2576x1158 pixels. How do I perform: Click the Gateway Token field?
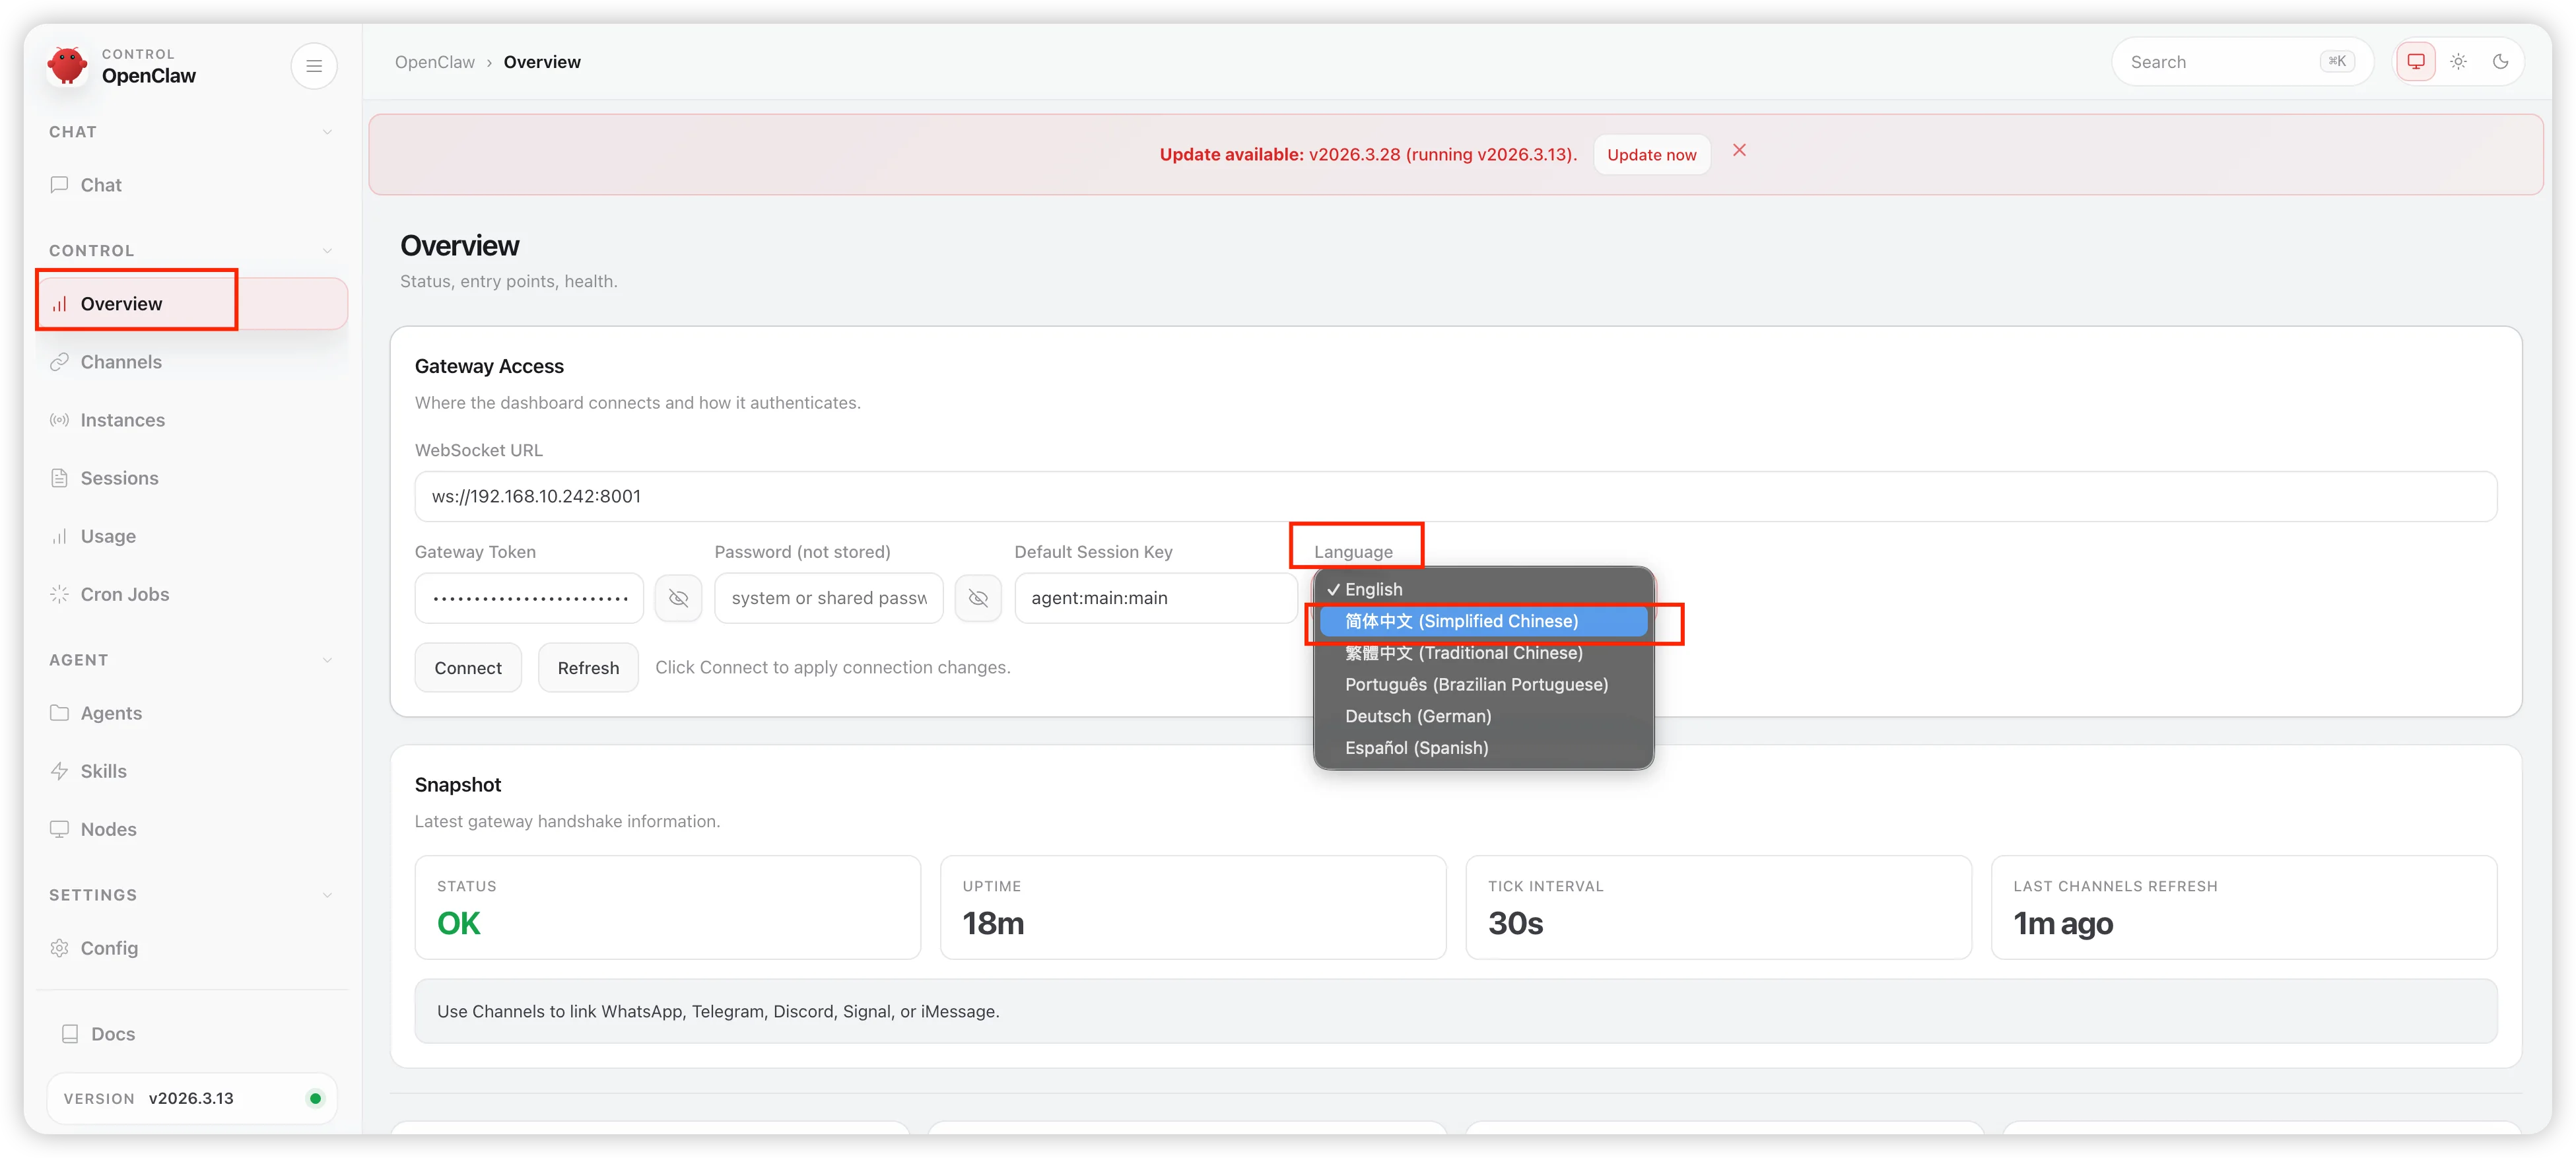(529, 598)
